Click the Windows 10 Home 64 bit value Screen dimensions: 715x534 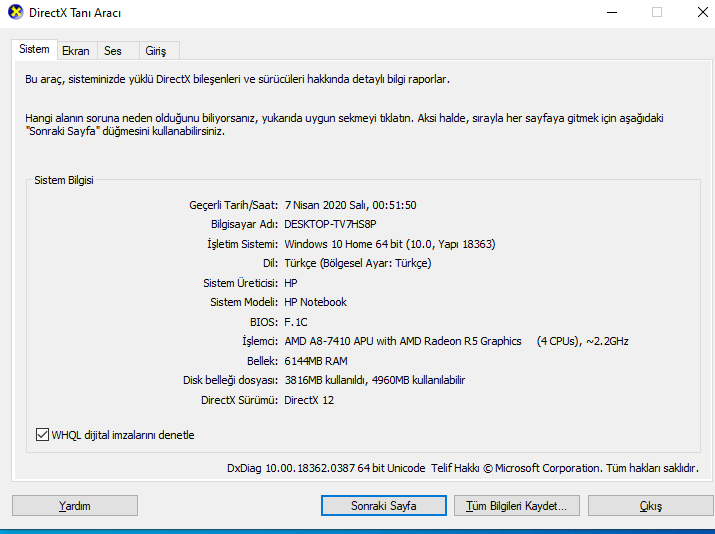390,244
